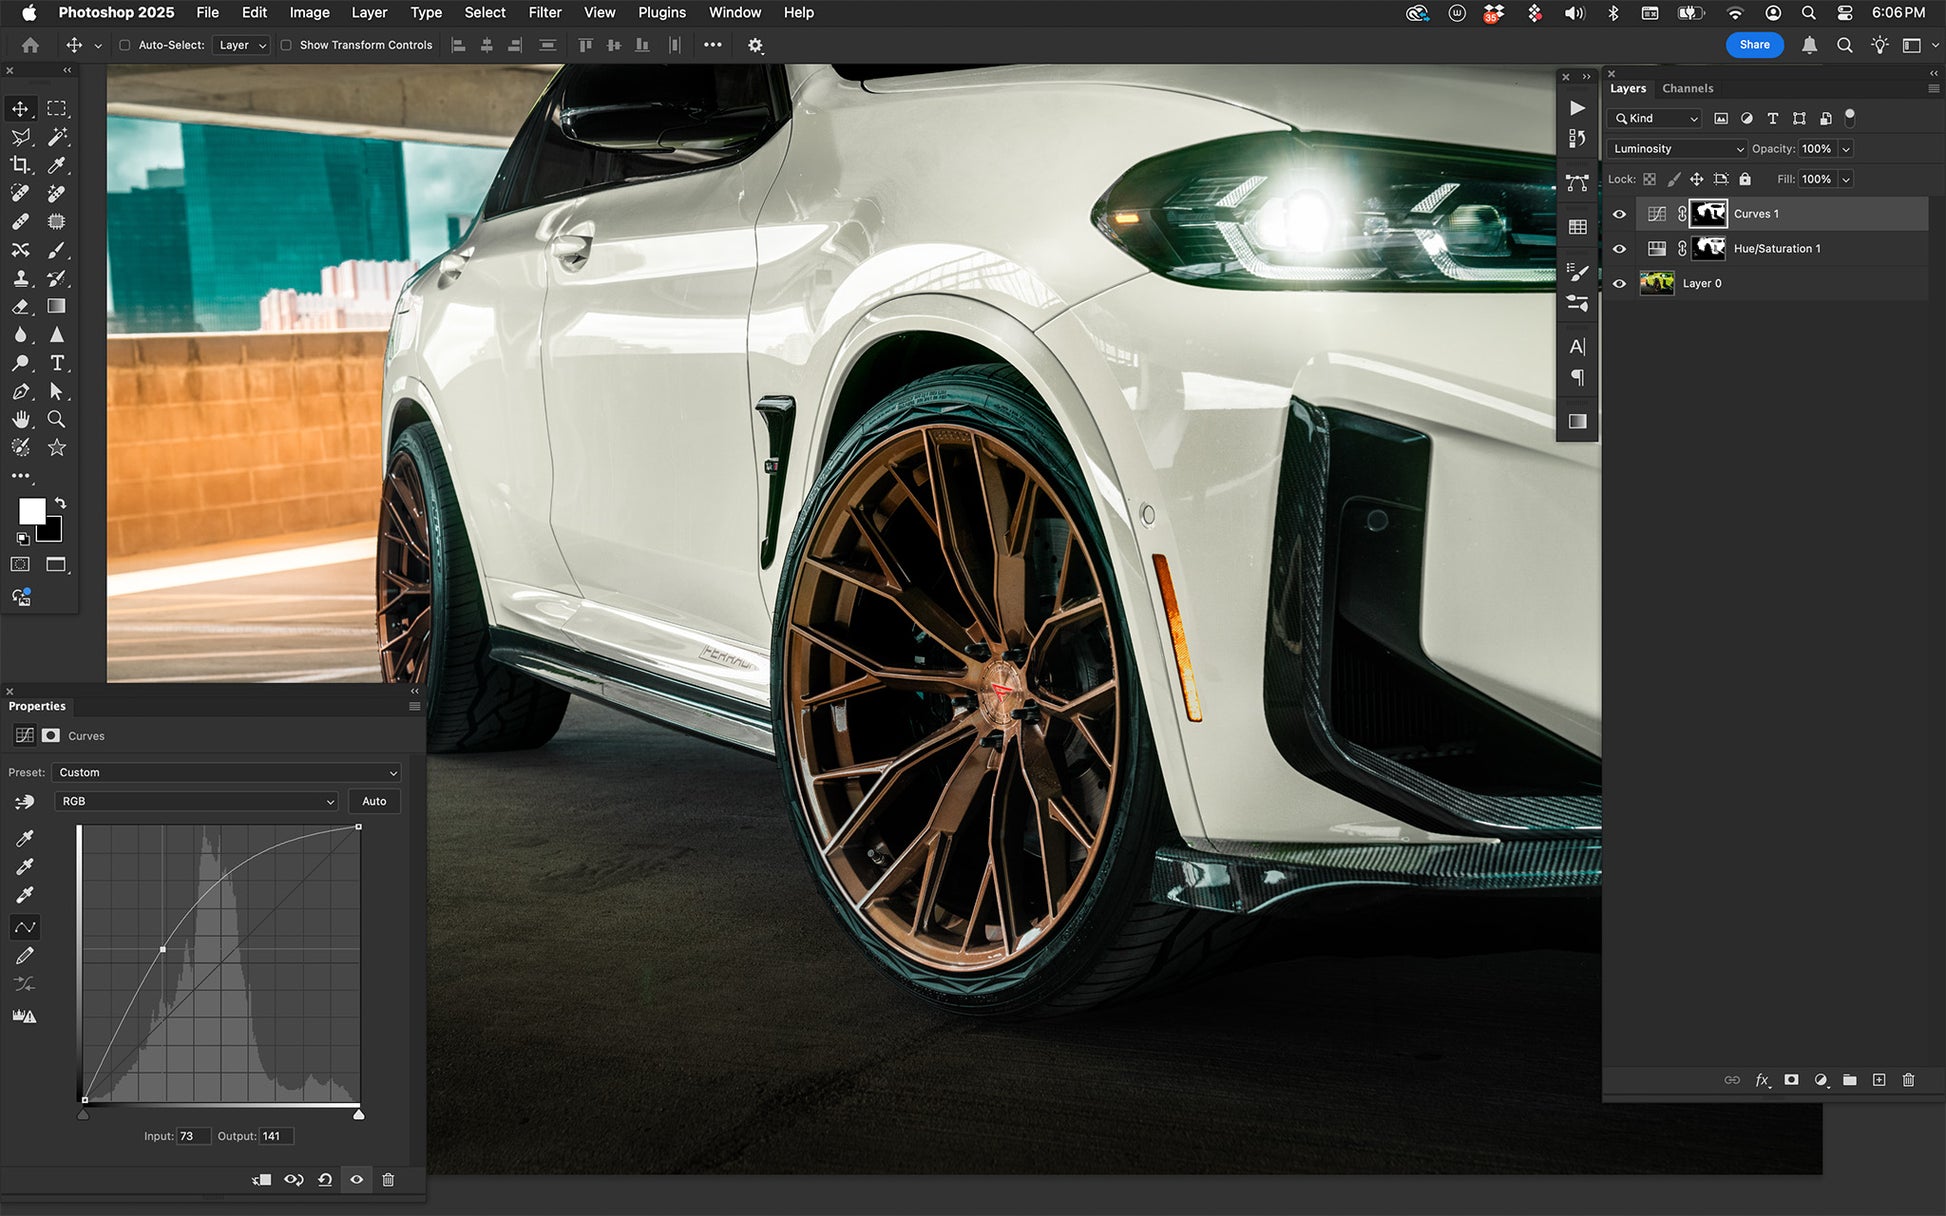Select the Eraser tool
This screenshot has height=1216, width=1946.
pyautogui.click(x=20, y=306)
